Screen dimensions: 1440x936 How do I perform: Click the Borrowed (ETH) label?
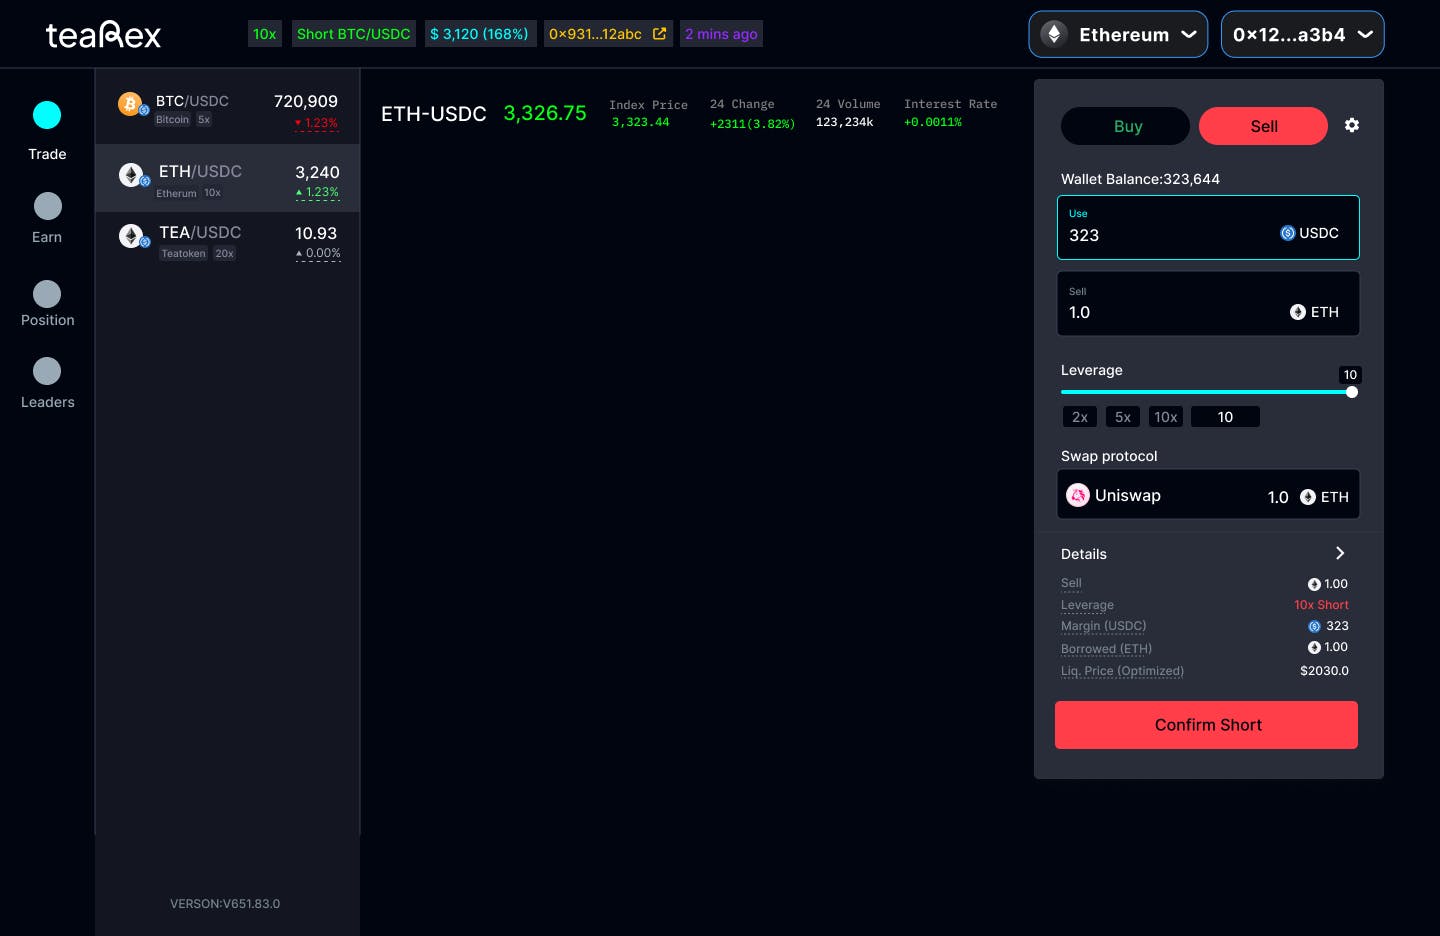1106,649
